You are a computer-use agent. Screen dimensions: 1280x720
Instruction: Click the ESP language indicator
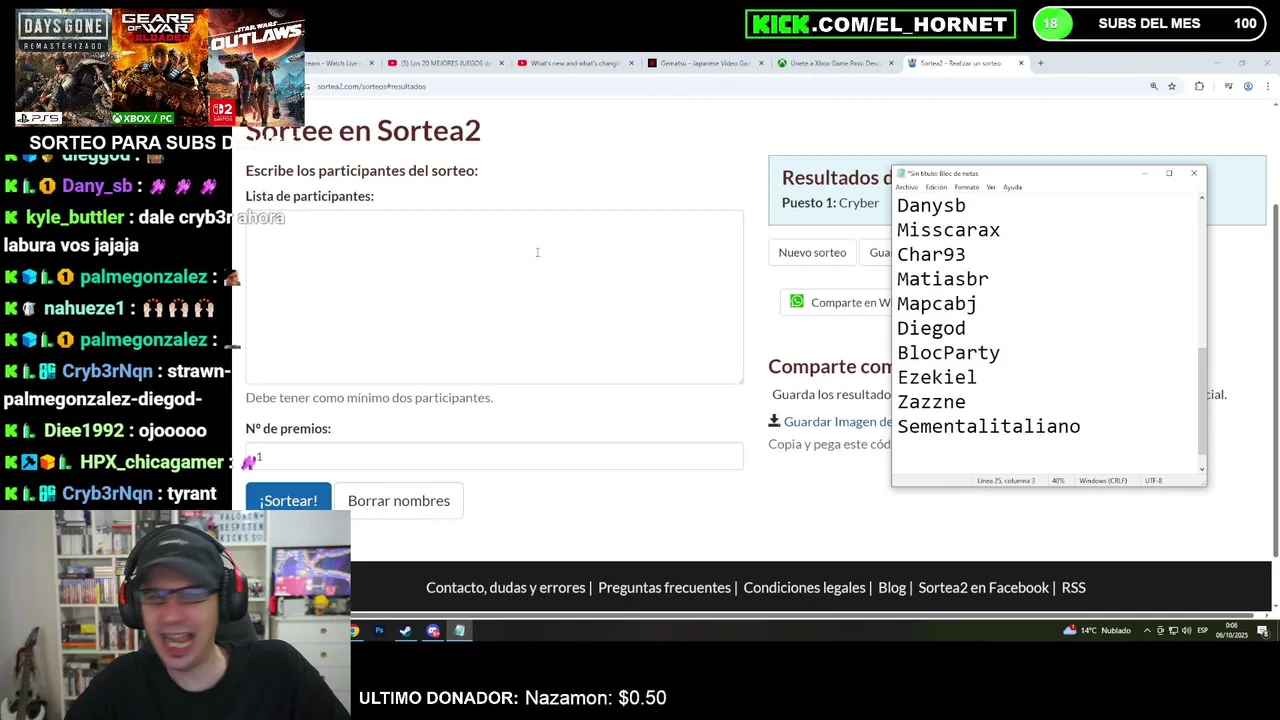pyautogui.click(x=1203, y=631)
